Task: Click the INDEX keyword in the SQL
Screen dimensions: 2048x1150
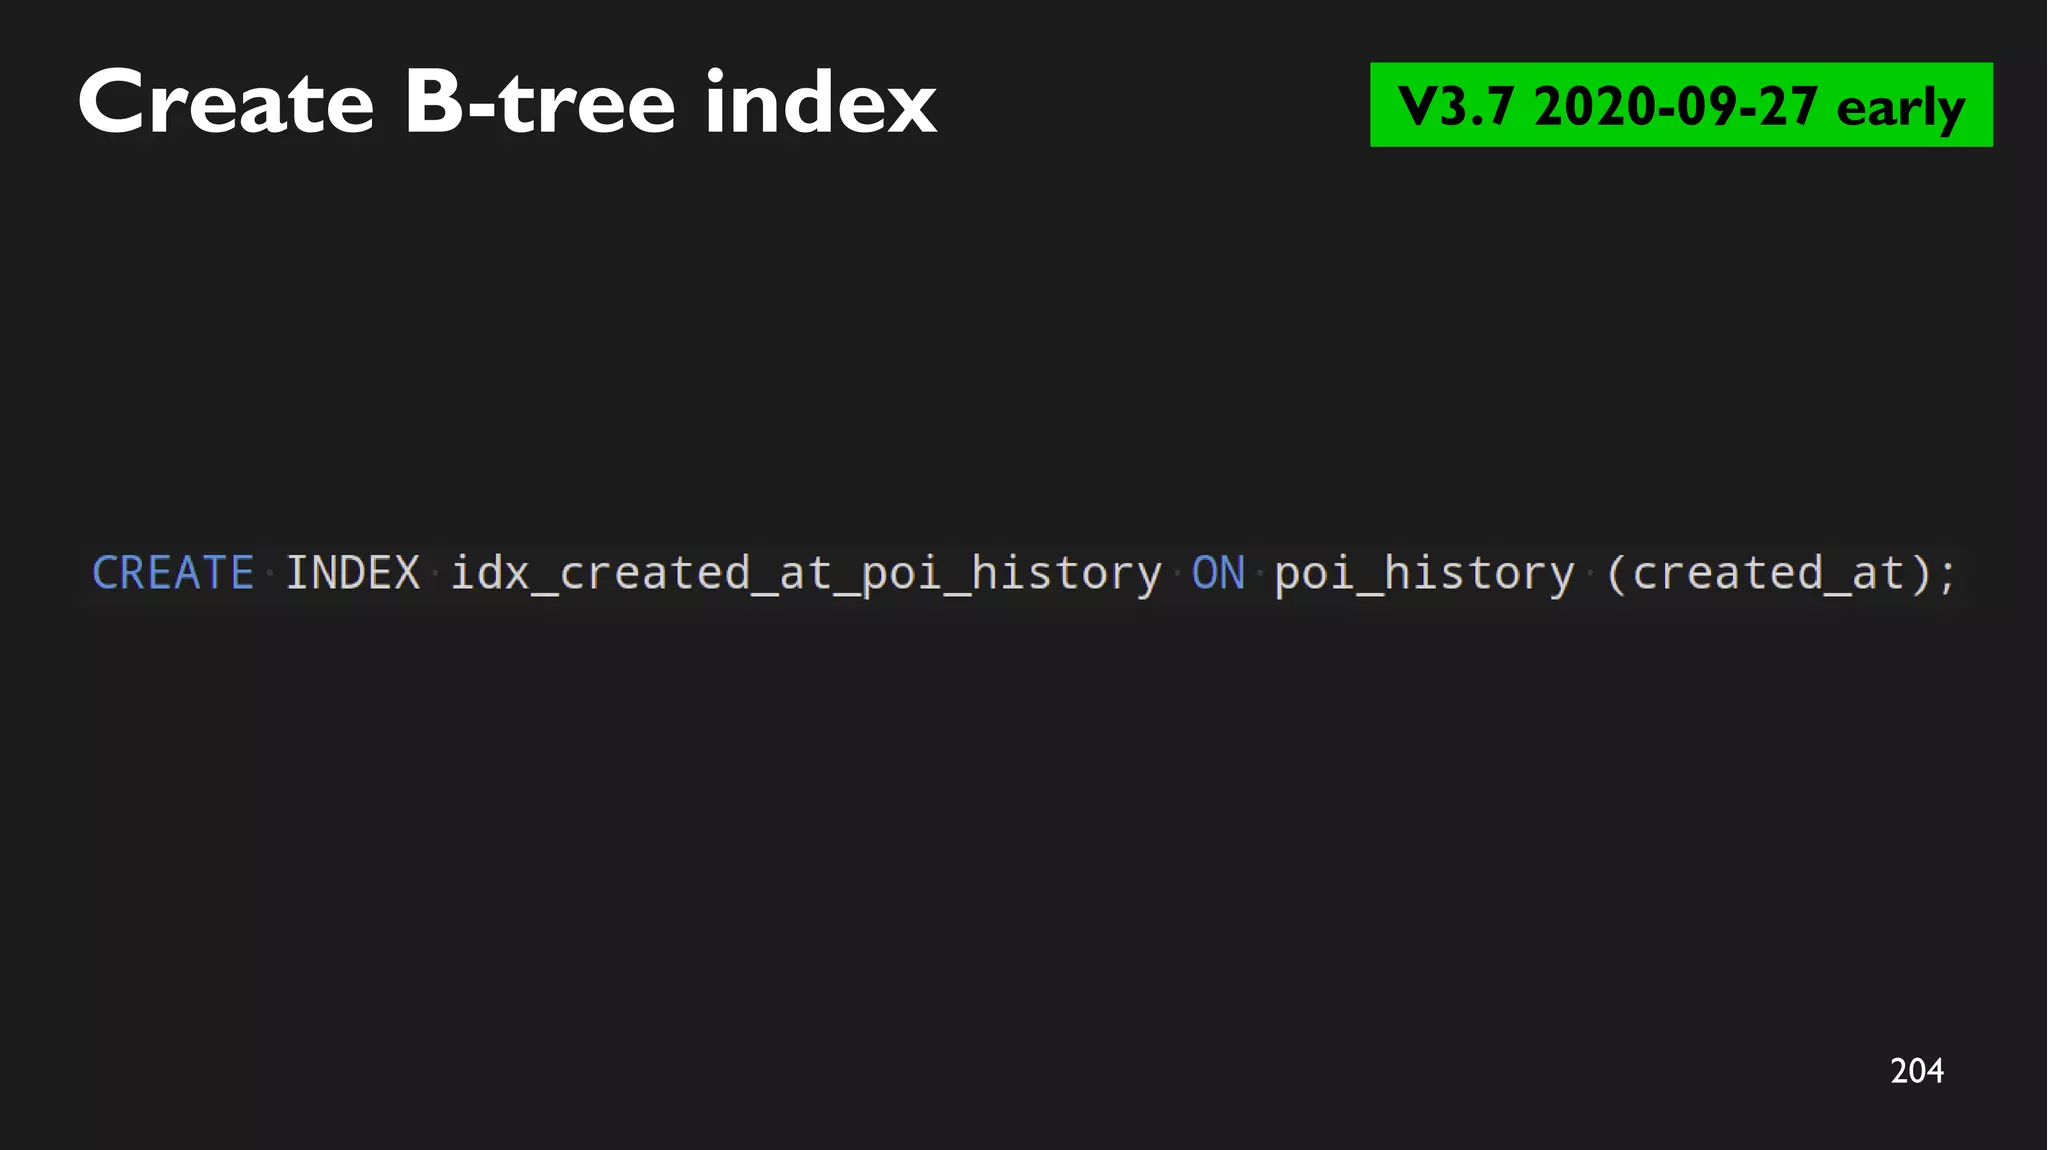Action: [x=353, y=573]
